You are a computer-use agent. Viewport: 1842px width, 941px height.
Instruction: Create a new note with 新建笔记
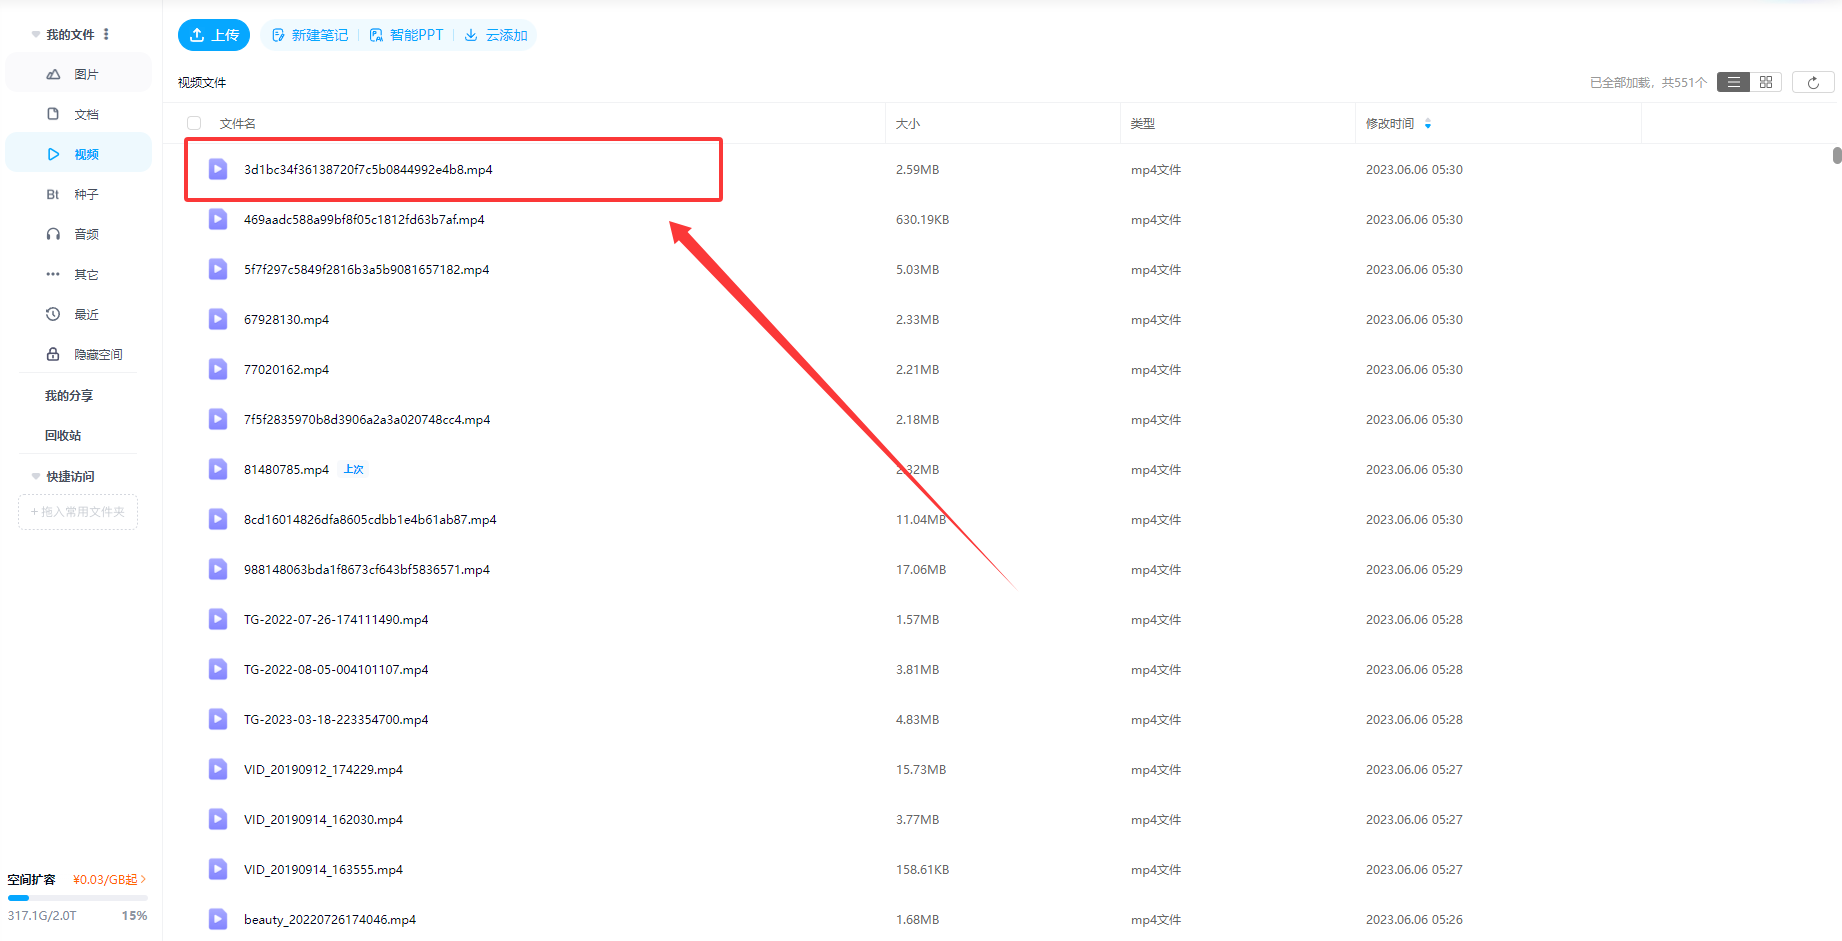coord(310,35)
